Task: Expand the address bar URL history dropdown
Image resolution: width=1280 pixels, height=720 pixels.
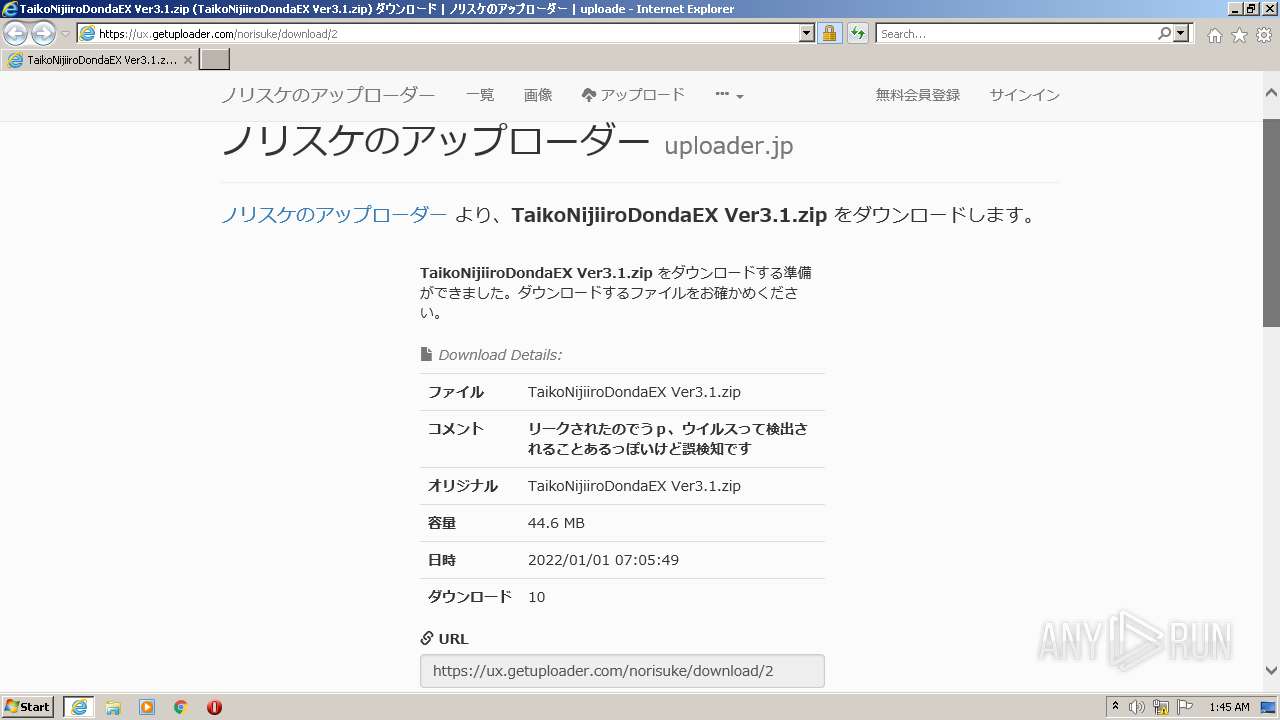Action: tap(807, 33)
